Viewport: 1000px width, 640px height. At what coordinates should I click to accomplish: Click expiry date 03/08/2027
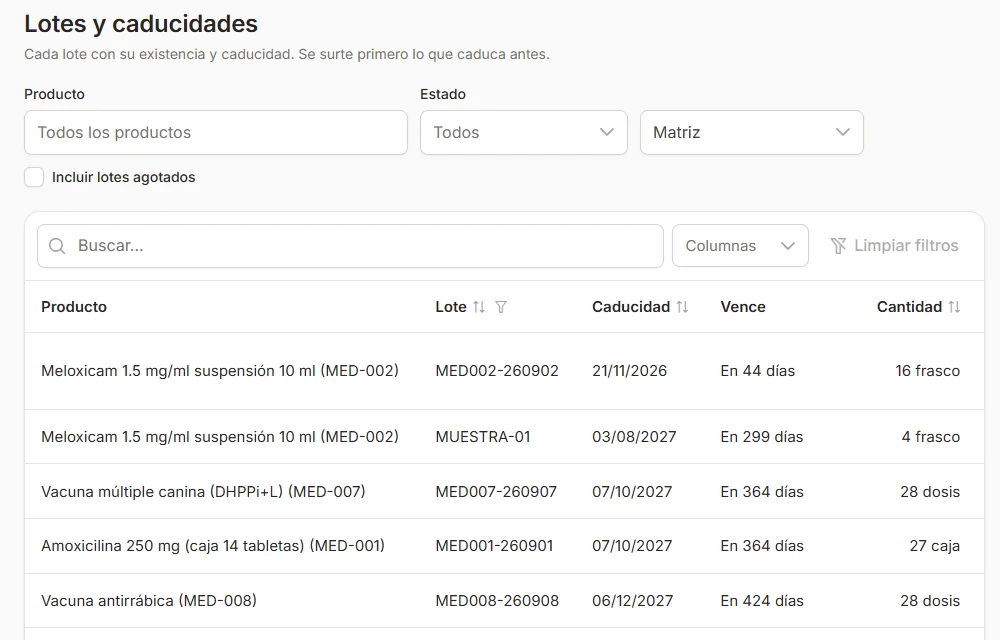[x=634, y=437]
